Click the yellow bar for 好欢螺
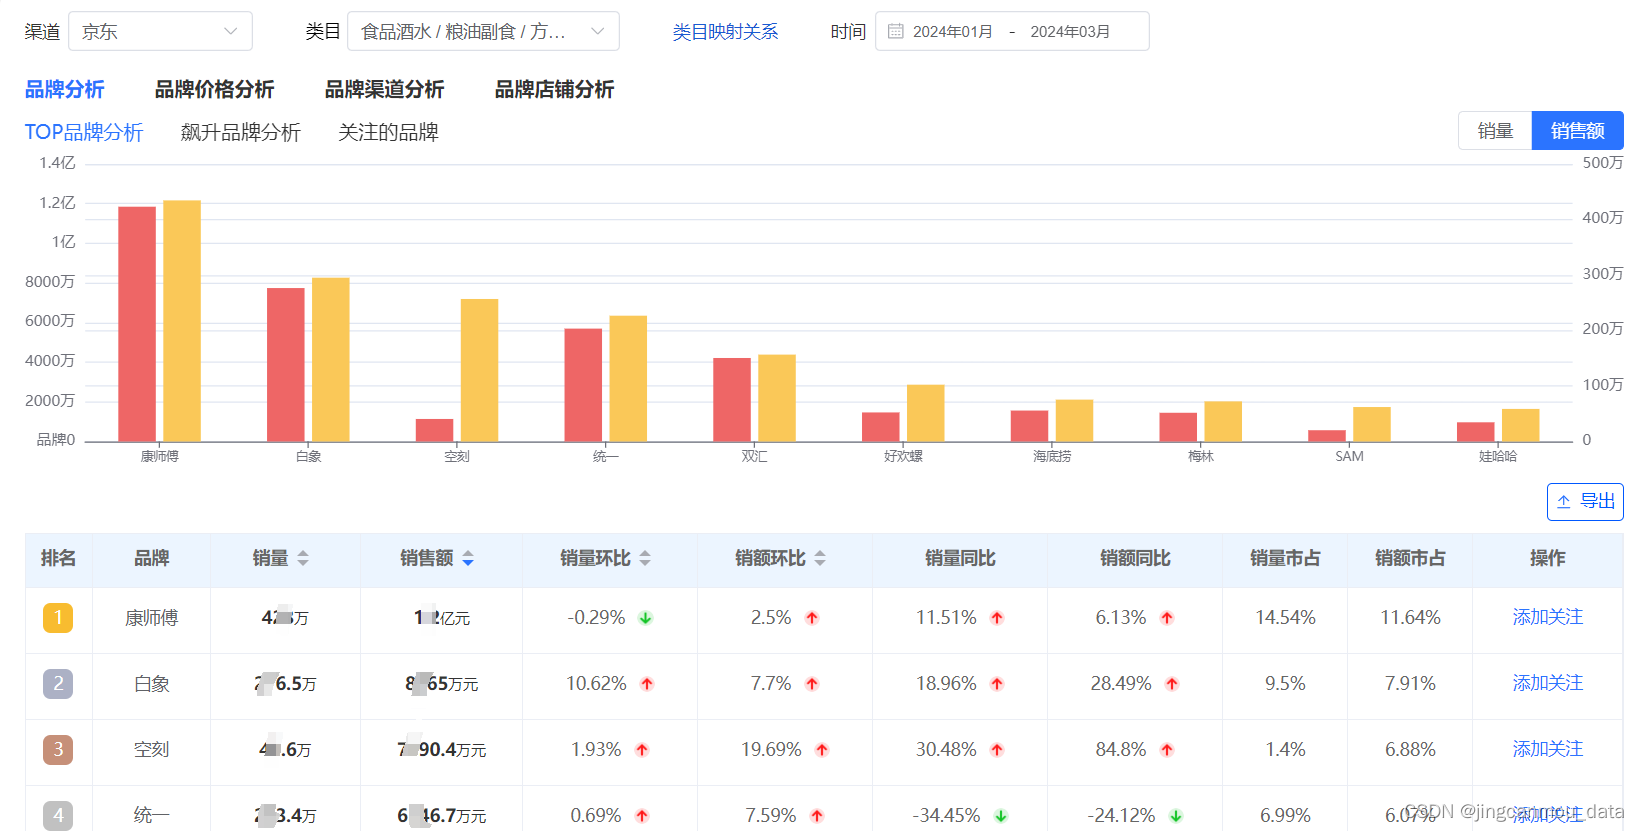The height and width of the screenshot is (831, 1639). (925, 413)
